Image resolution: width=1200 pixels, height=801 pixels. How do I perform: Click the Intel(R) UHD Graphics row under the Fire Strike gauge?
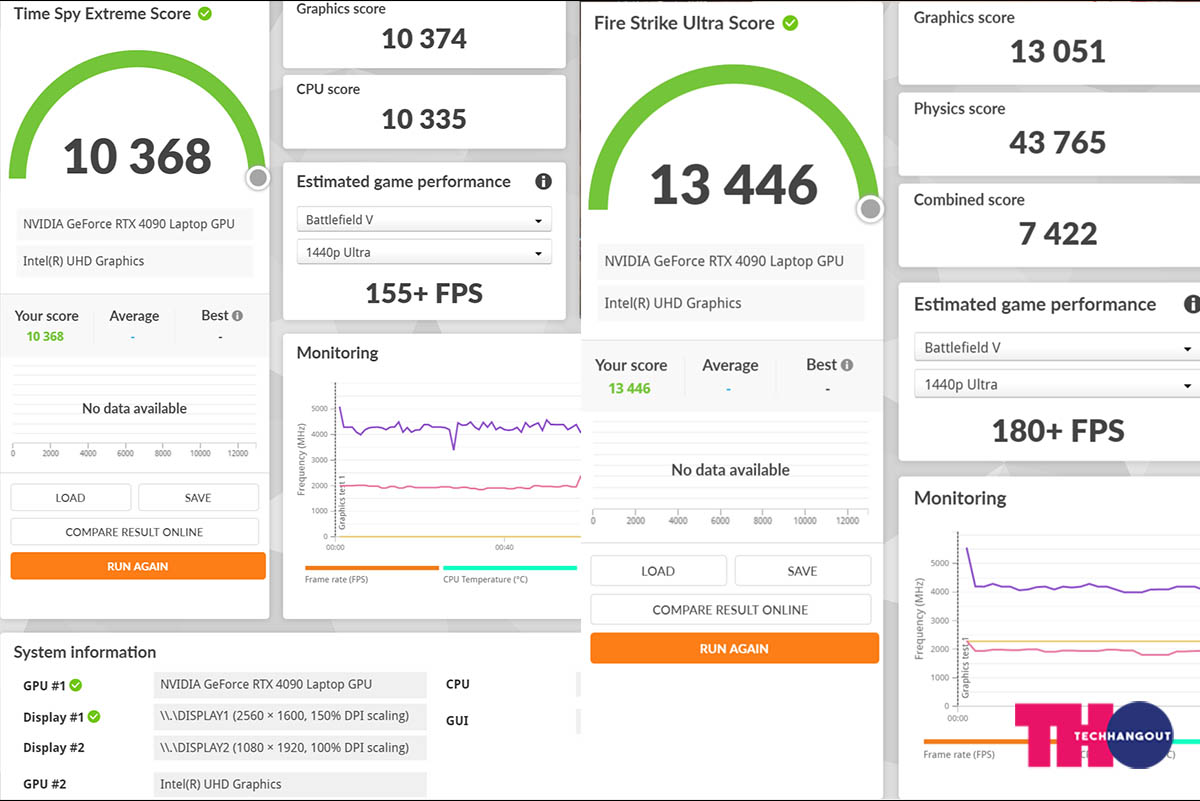731,303
